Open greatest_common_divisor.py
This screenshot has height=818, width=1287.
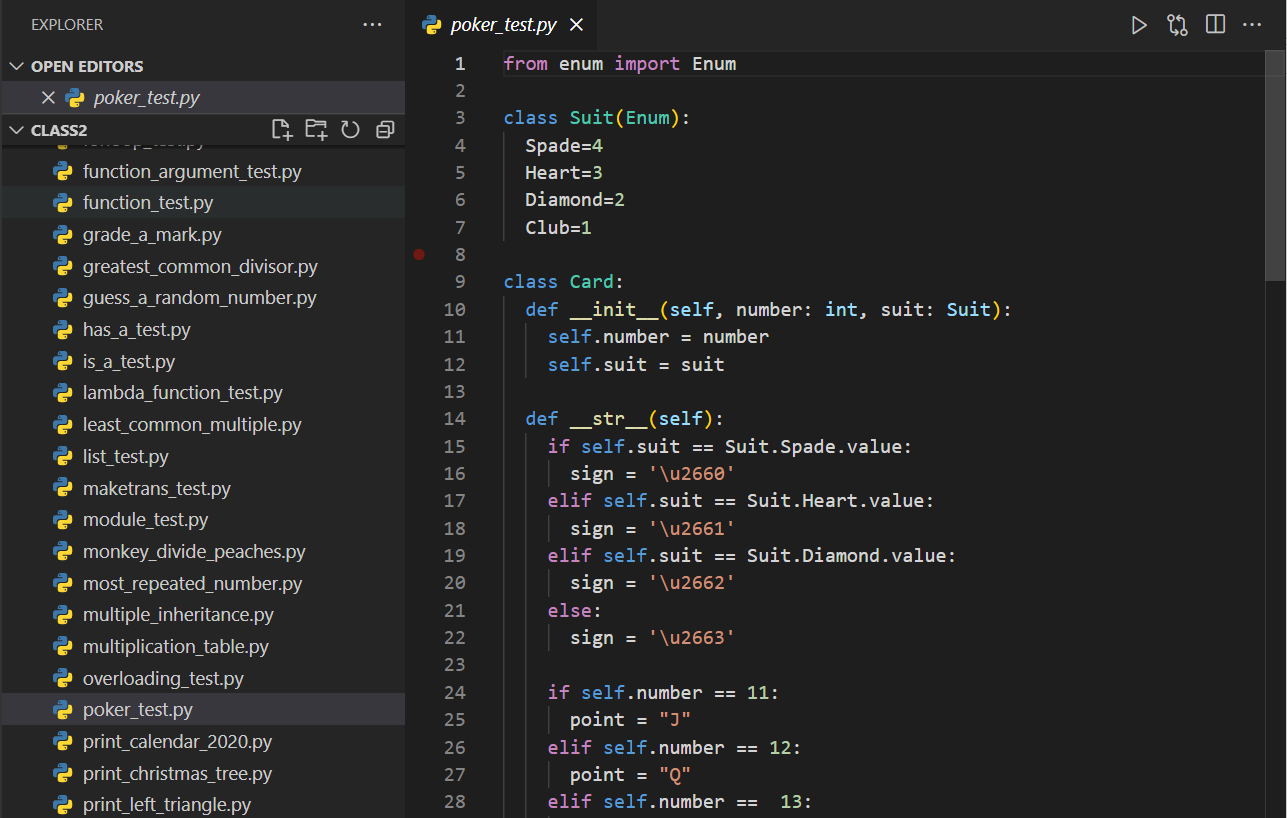pos(202,267)
